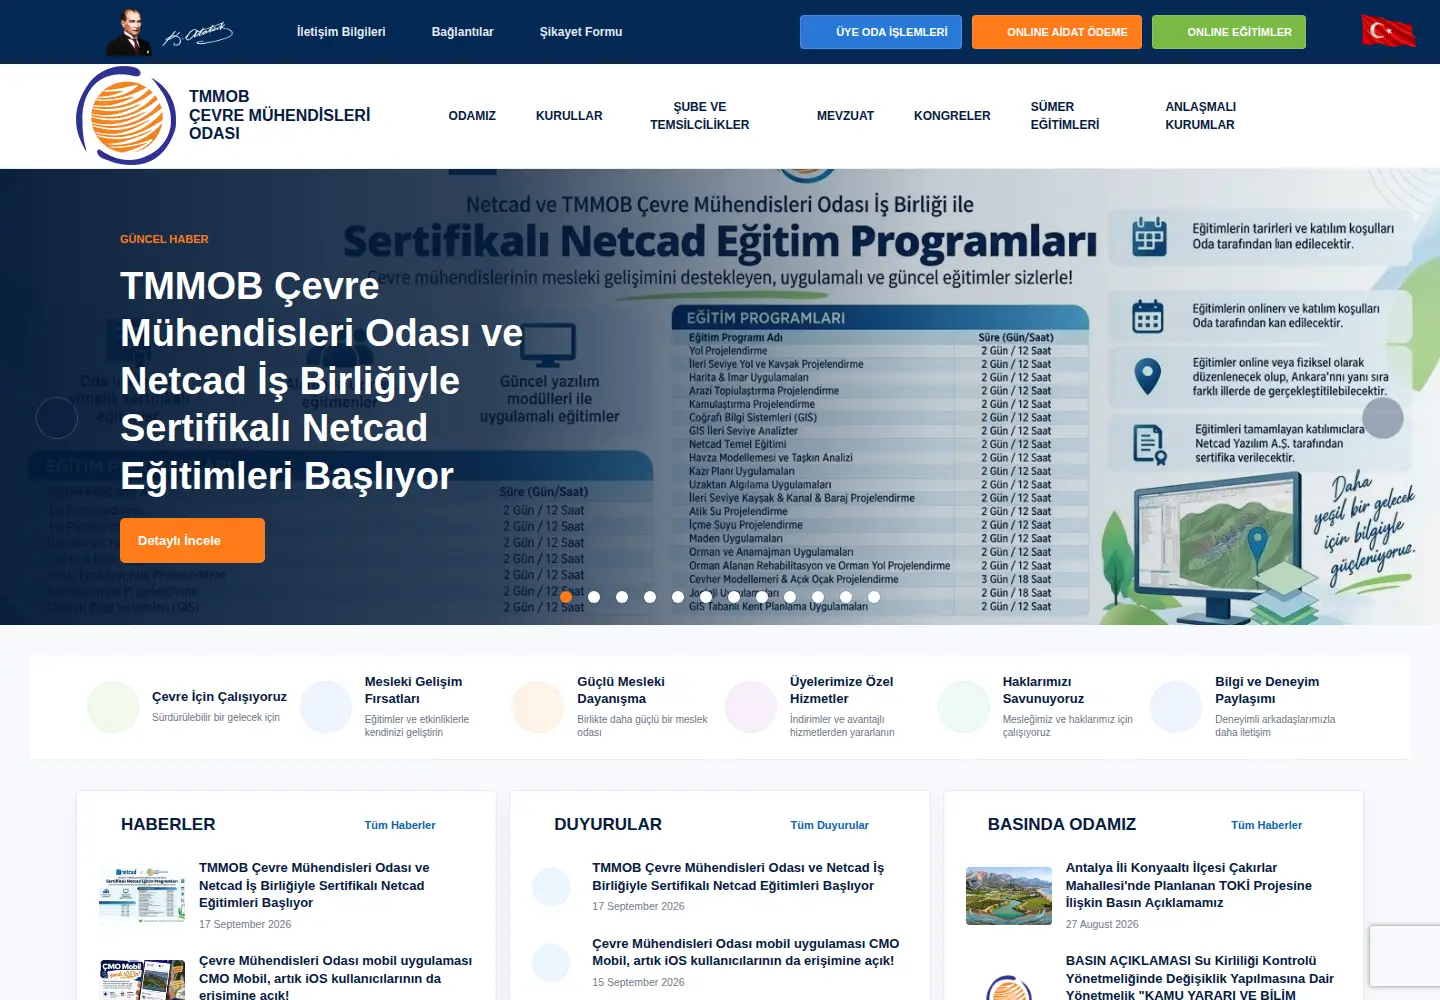Select the orange first slide indicator dot
This screenshot has width=1440, height=1000.
point(566,597)
